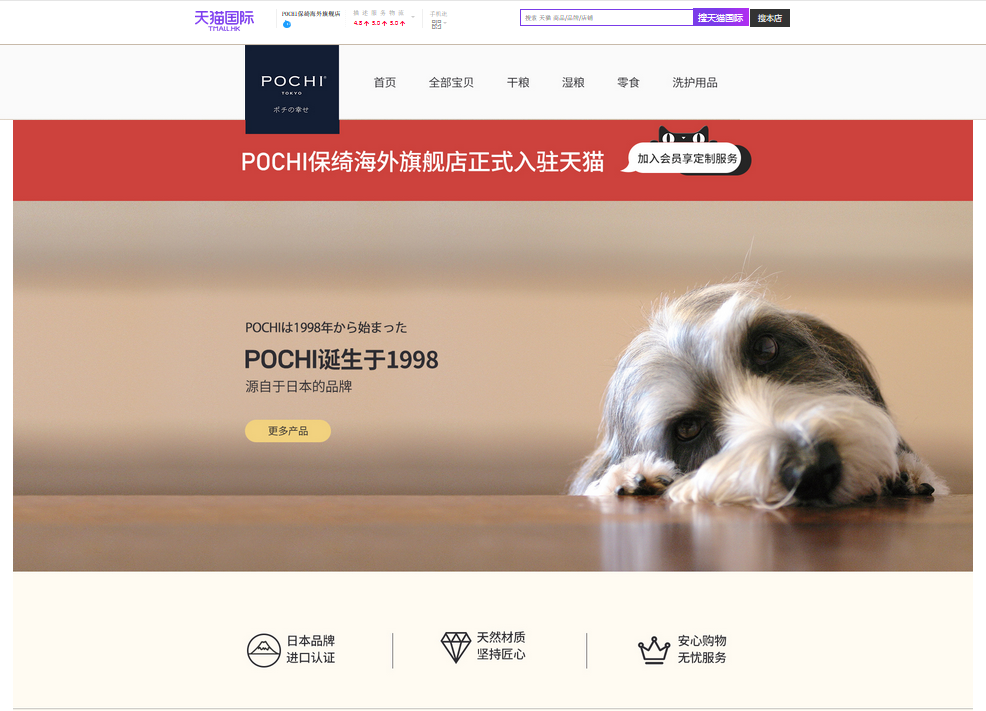The width and height of the screenshot is (986, 711).
Task: Click the yellow 更多产品 button
Action: tap(288, 431)
